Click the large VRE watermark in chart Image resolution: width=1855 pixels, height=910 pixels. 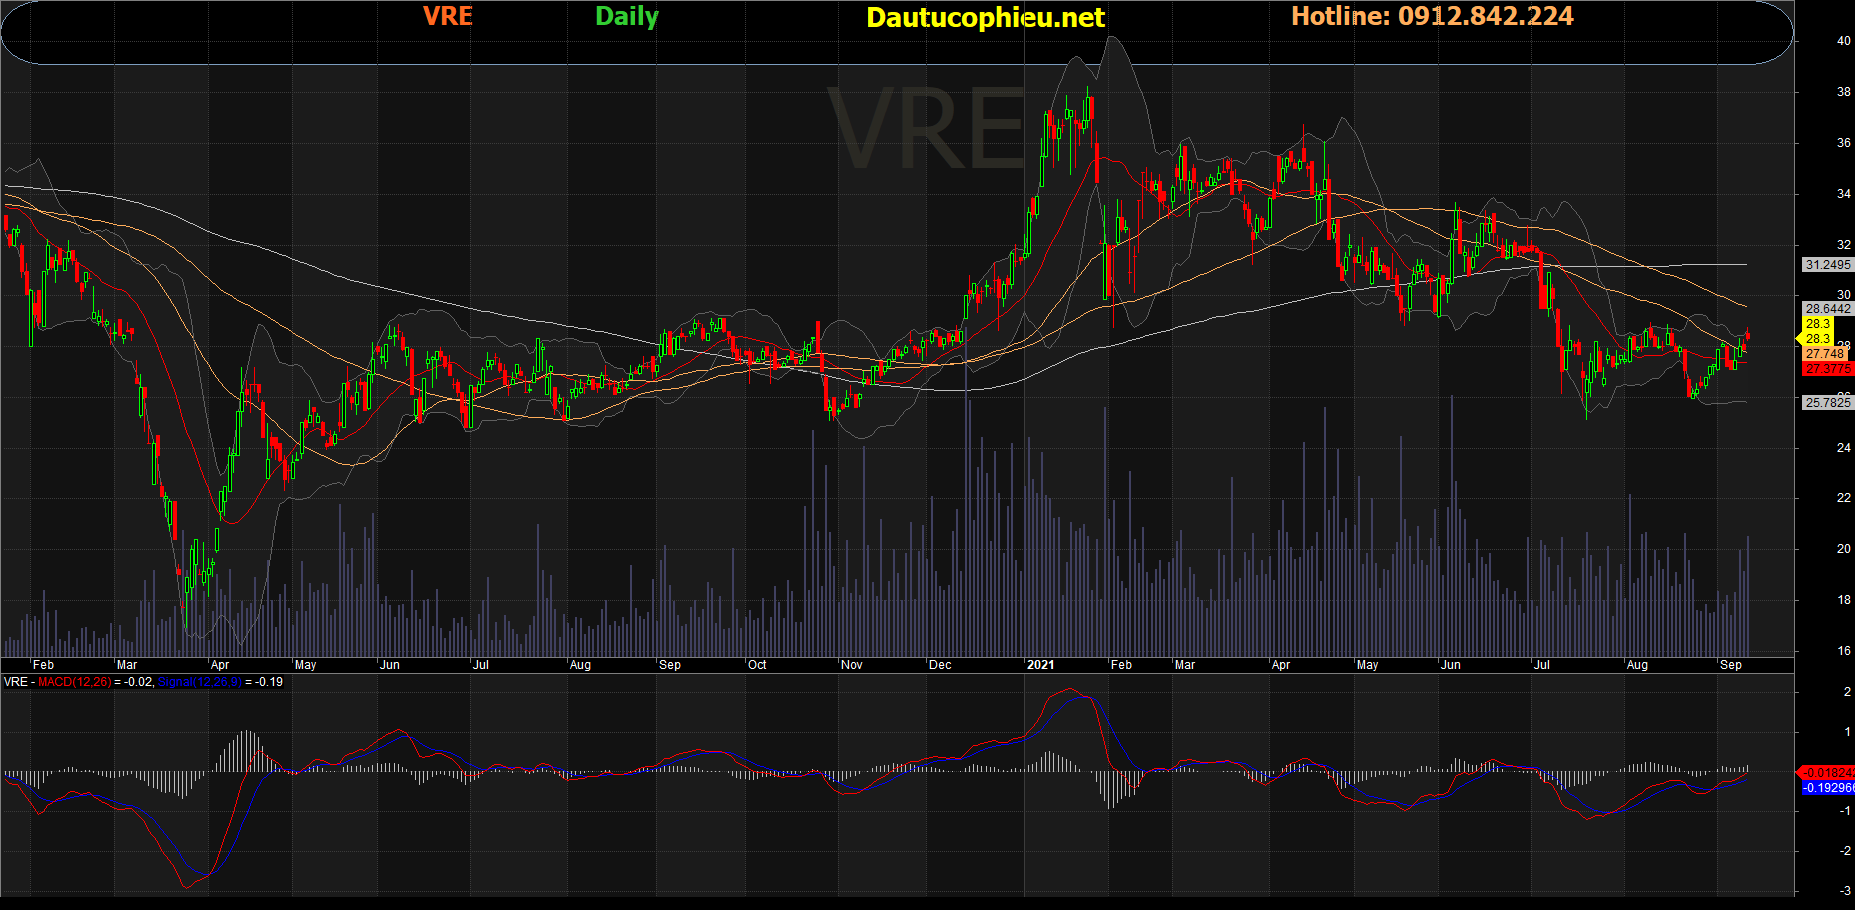(926, 130)
